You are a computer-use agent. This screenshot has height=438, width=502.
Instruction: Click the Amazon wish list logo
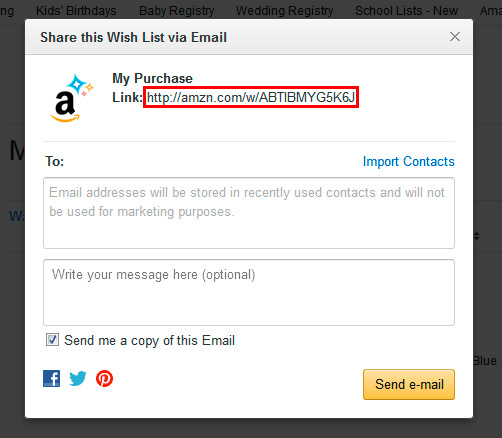click(71, 98)
